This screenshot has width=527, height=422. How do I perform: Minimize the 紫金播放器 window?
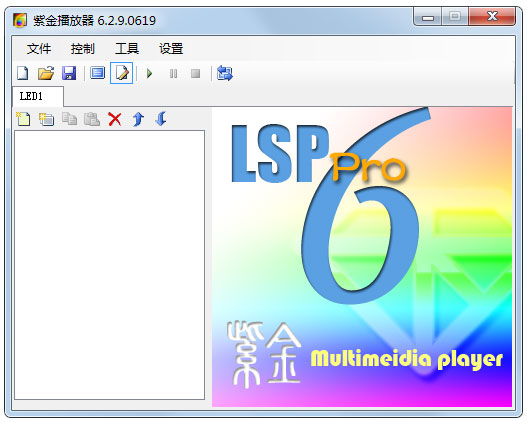428,17
